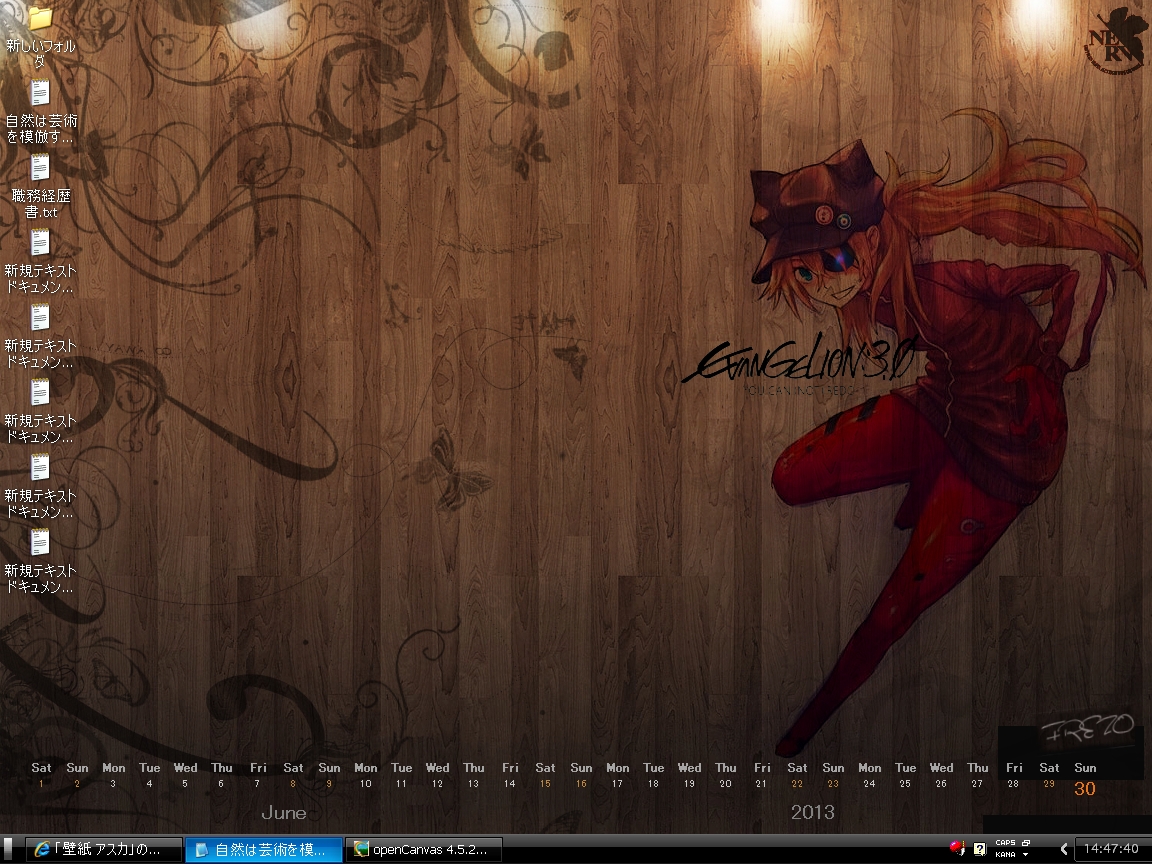Image resolution: width=1152 pixels, height=864 pixels.
Task: Click the 14:47:40 taskbar clock
Action: coord(1111,849)
